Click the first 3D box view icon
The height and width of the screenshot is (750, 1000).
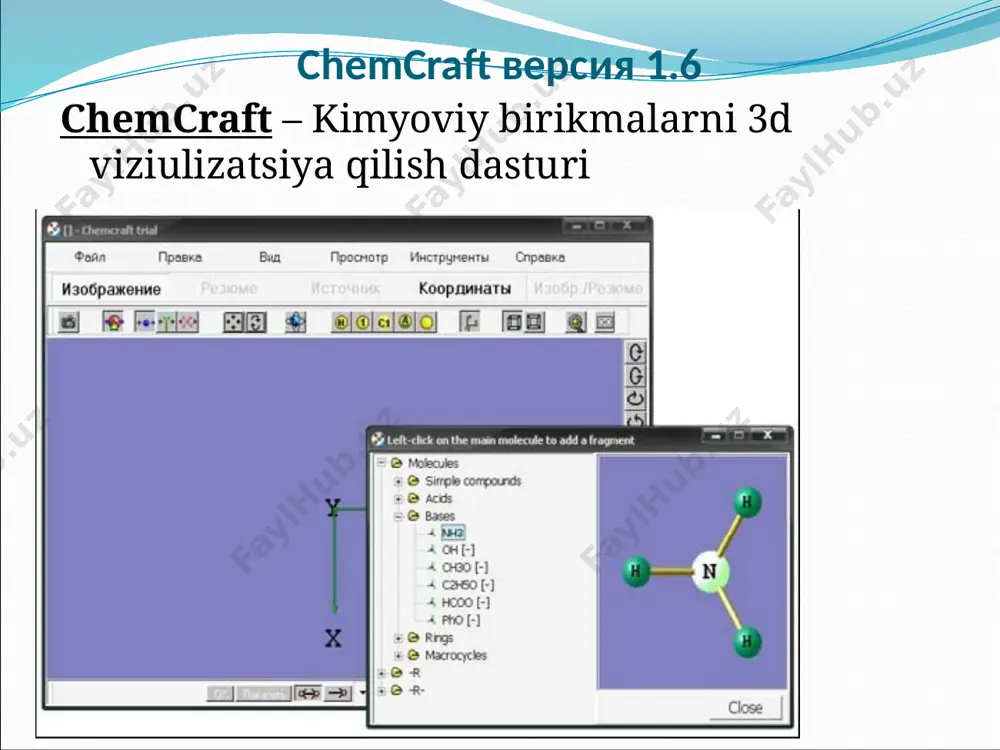tap(512, 322)
